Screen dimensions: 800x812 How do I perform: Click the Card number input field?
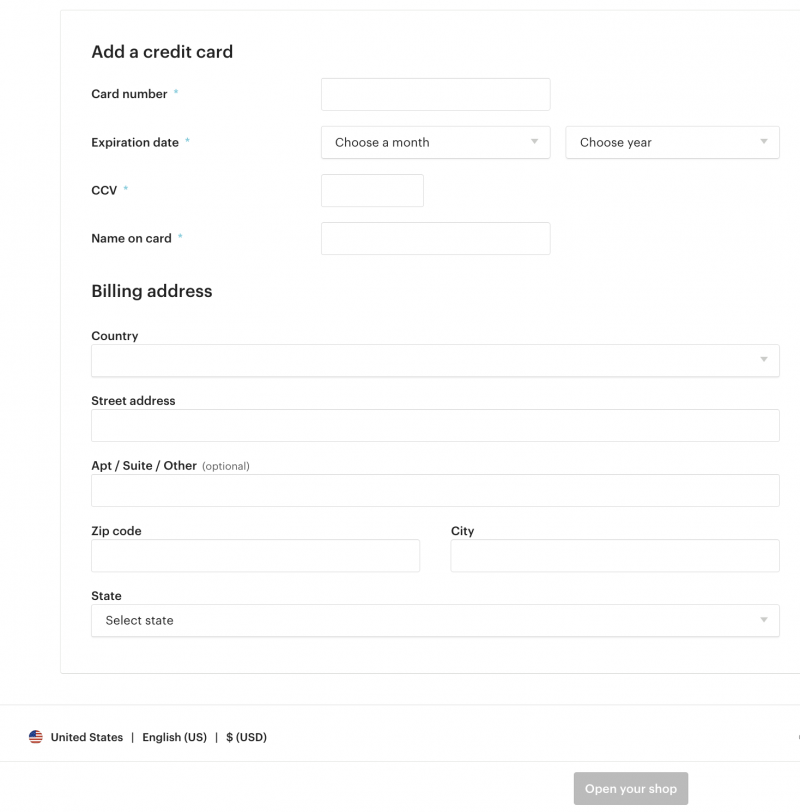pos(435,94)
